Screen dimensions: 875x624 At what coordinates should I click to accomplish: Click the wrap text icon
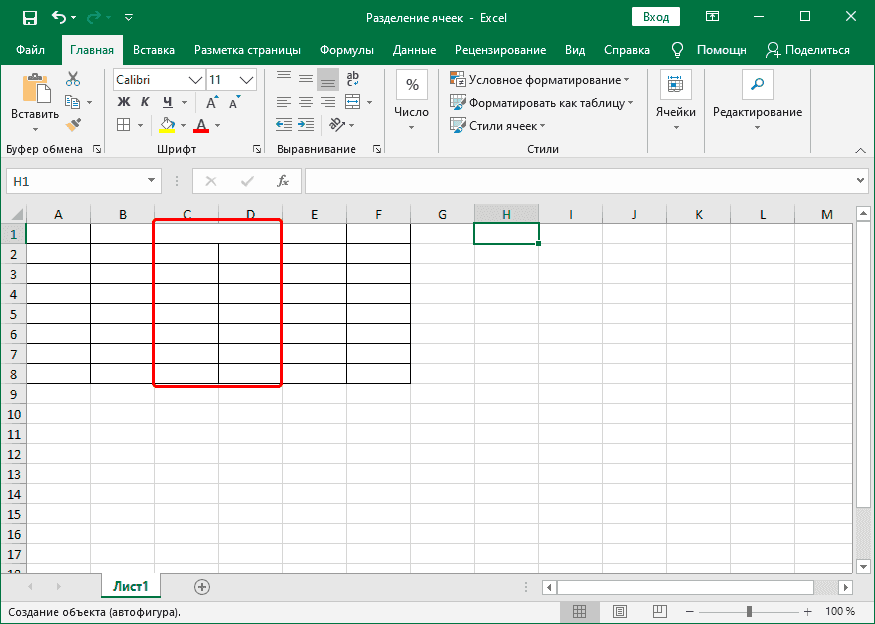point(352,79)
